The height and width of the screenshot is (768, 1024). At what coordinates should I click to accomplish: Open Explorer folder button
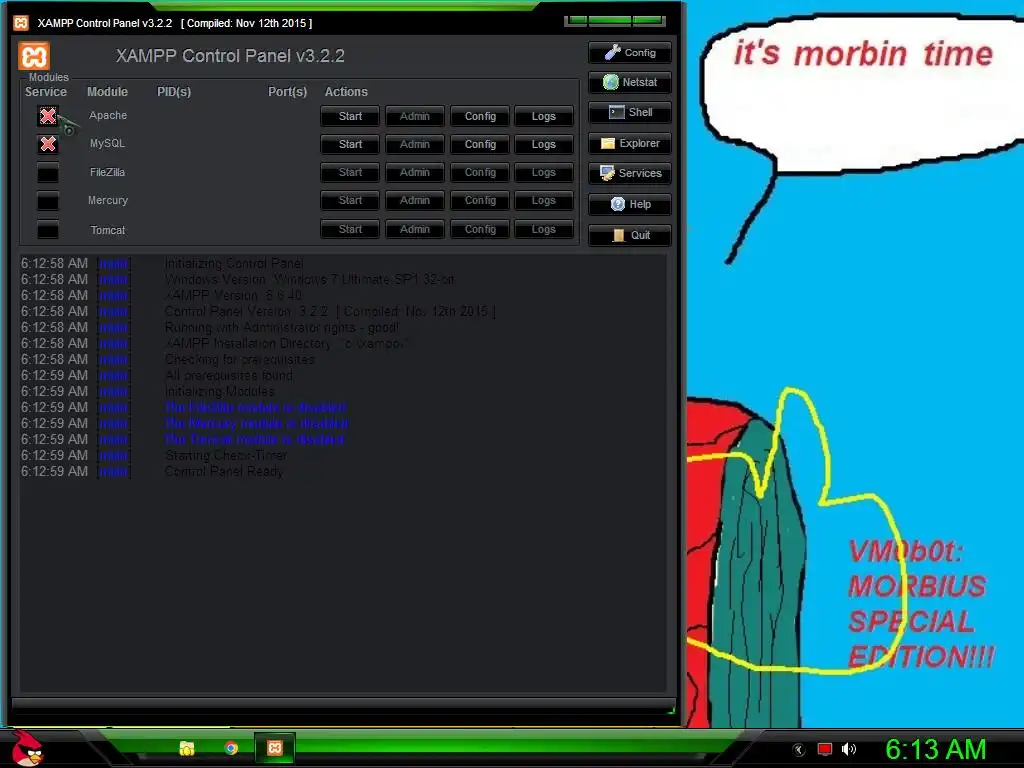coord(630,143)
